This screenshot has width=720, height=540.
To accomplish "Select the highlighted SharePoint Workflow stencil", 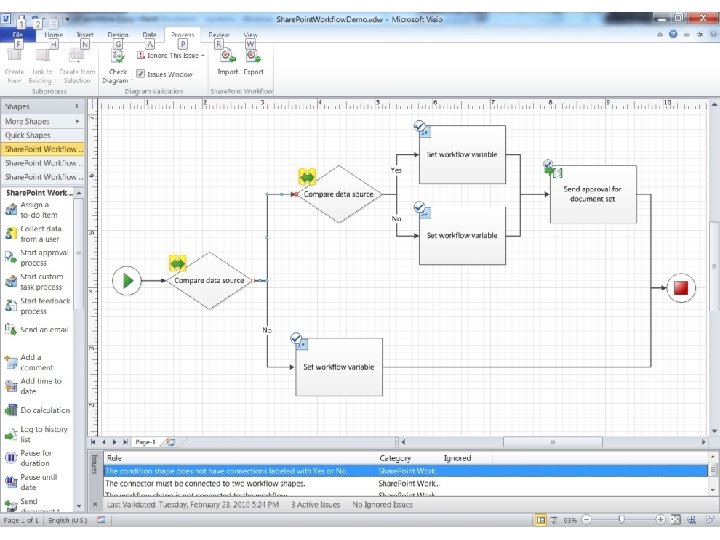I will (42, 149).
